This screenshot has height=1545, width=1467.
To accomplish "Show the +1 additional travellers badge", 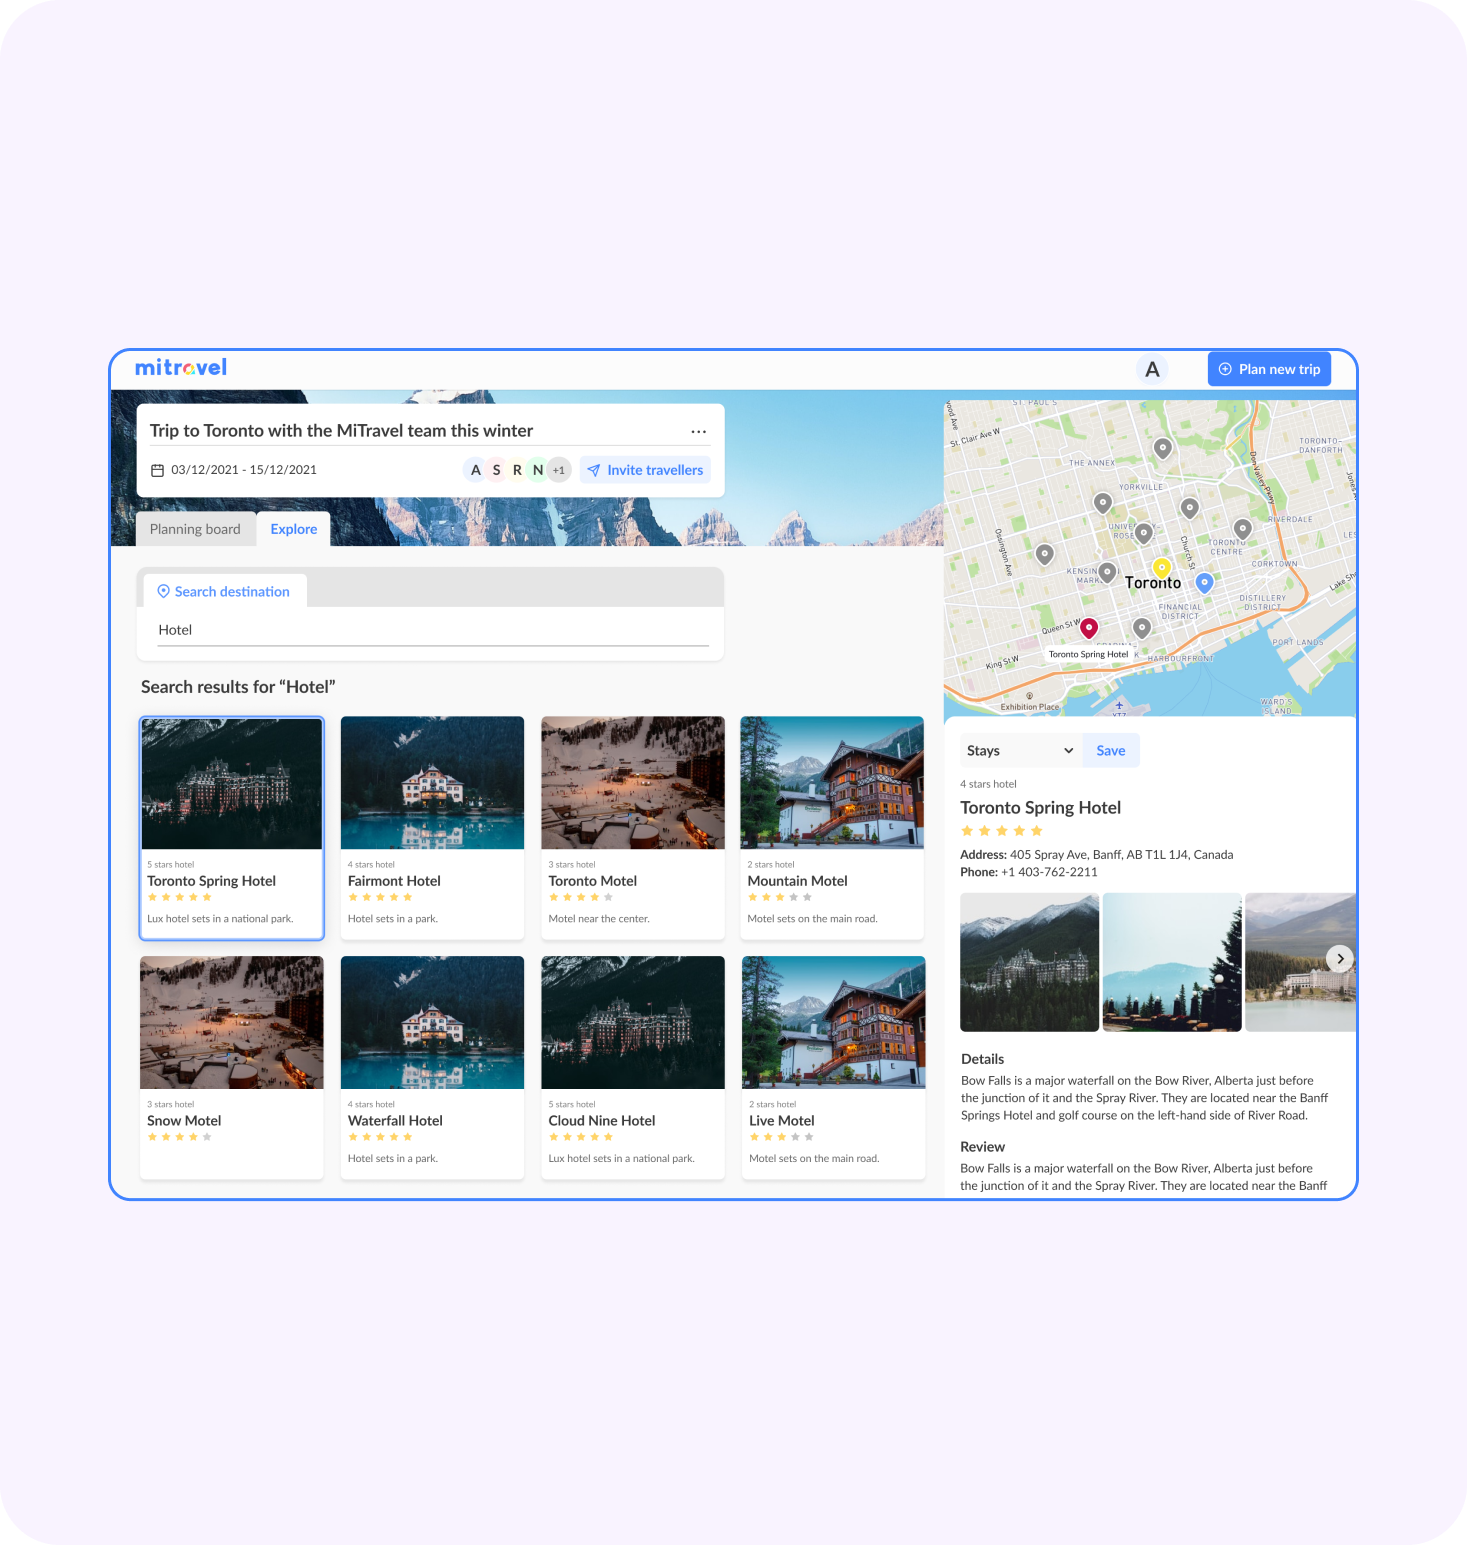I will coord(559,470).
